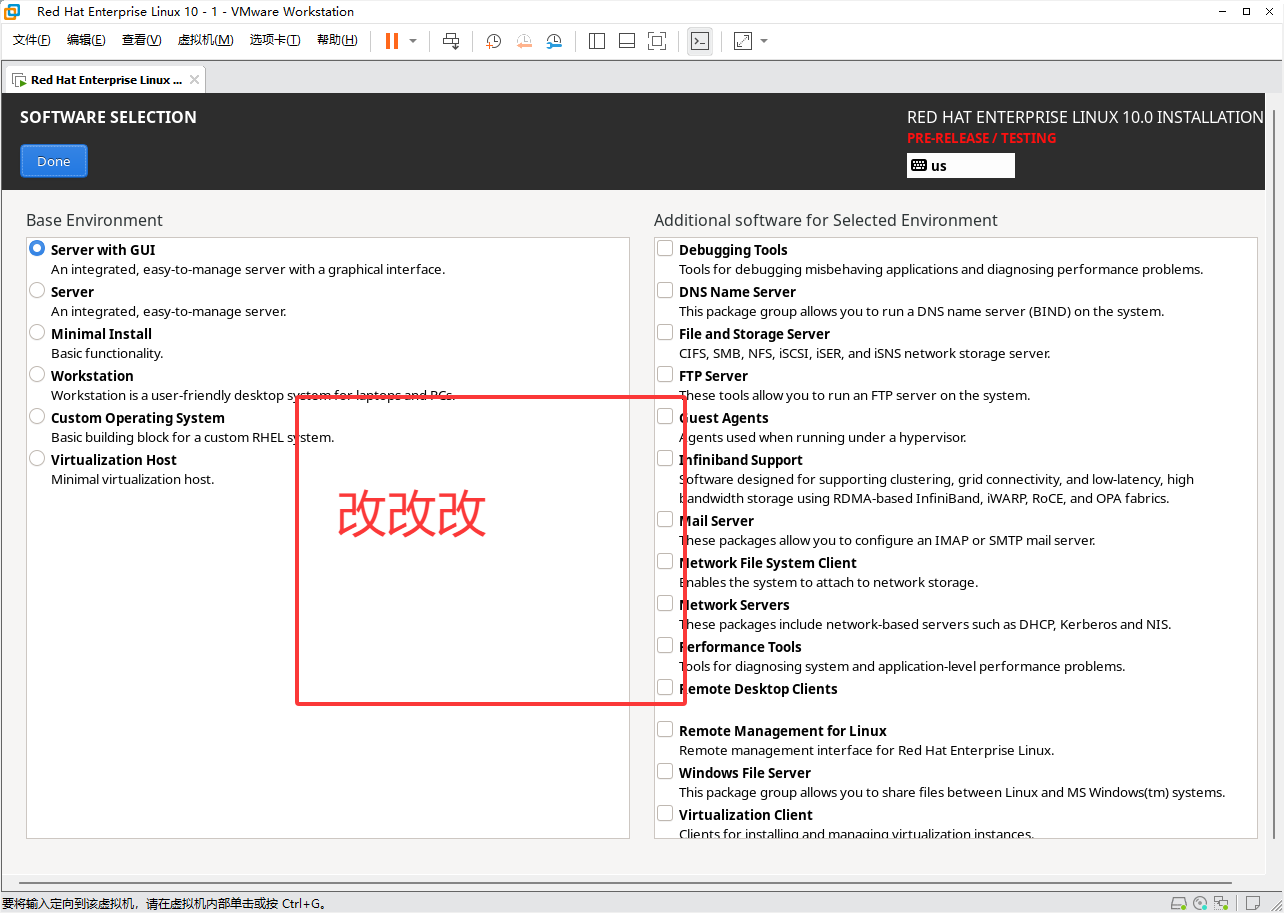This screenshot has width=1284, height=913.
Task: Open the 查看(V) menu
Action: point(141,40)
